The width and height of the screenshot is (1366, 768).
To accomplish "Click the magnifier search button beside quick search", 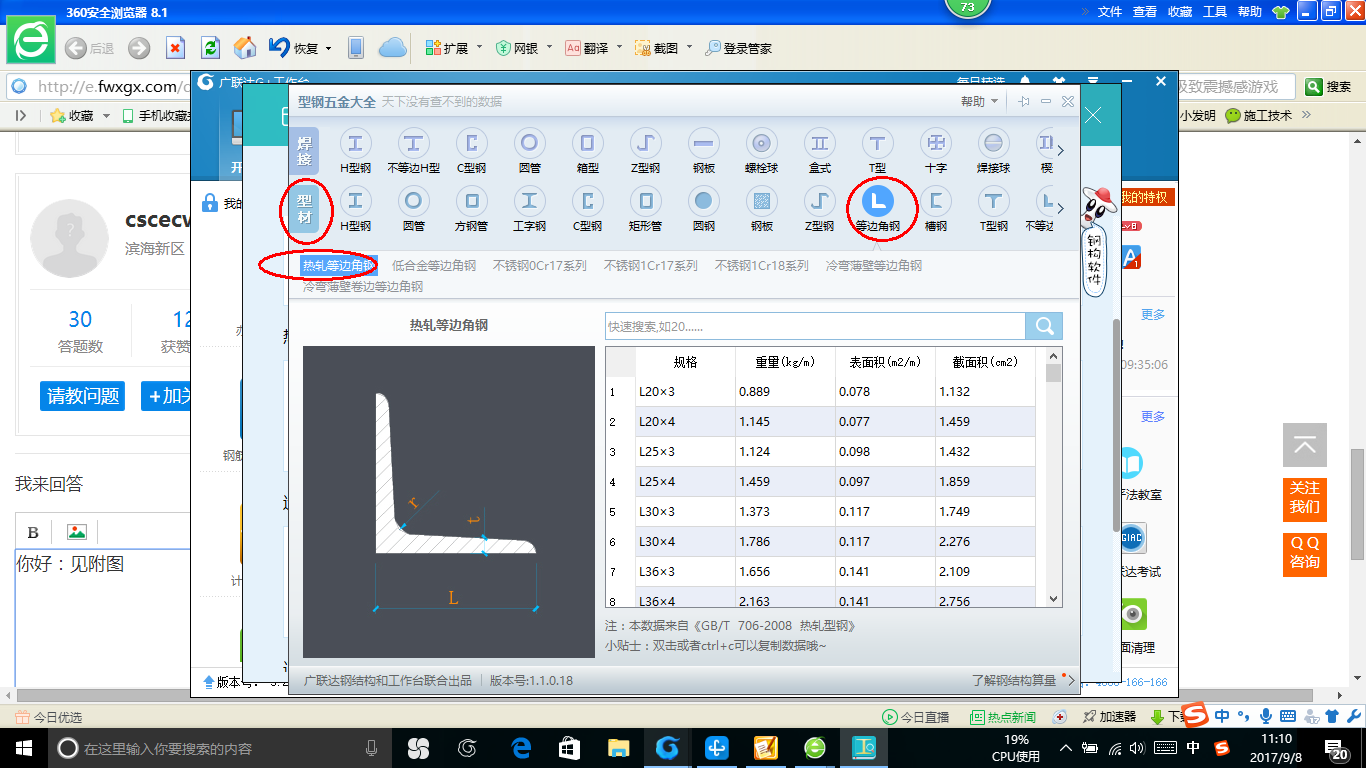I will pyautogui.click(x=1044, y=326).
